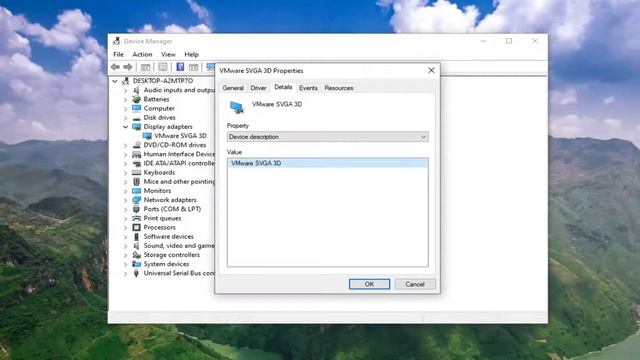This screenshot has width=640, height=360.
Task: Click the Back arrow in Device Manager toolbar
Action: tap(115, 67)
